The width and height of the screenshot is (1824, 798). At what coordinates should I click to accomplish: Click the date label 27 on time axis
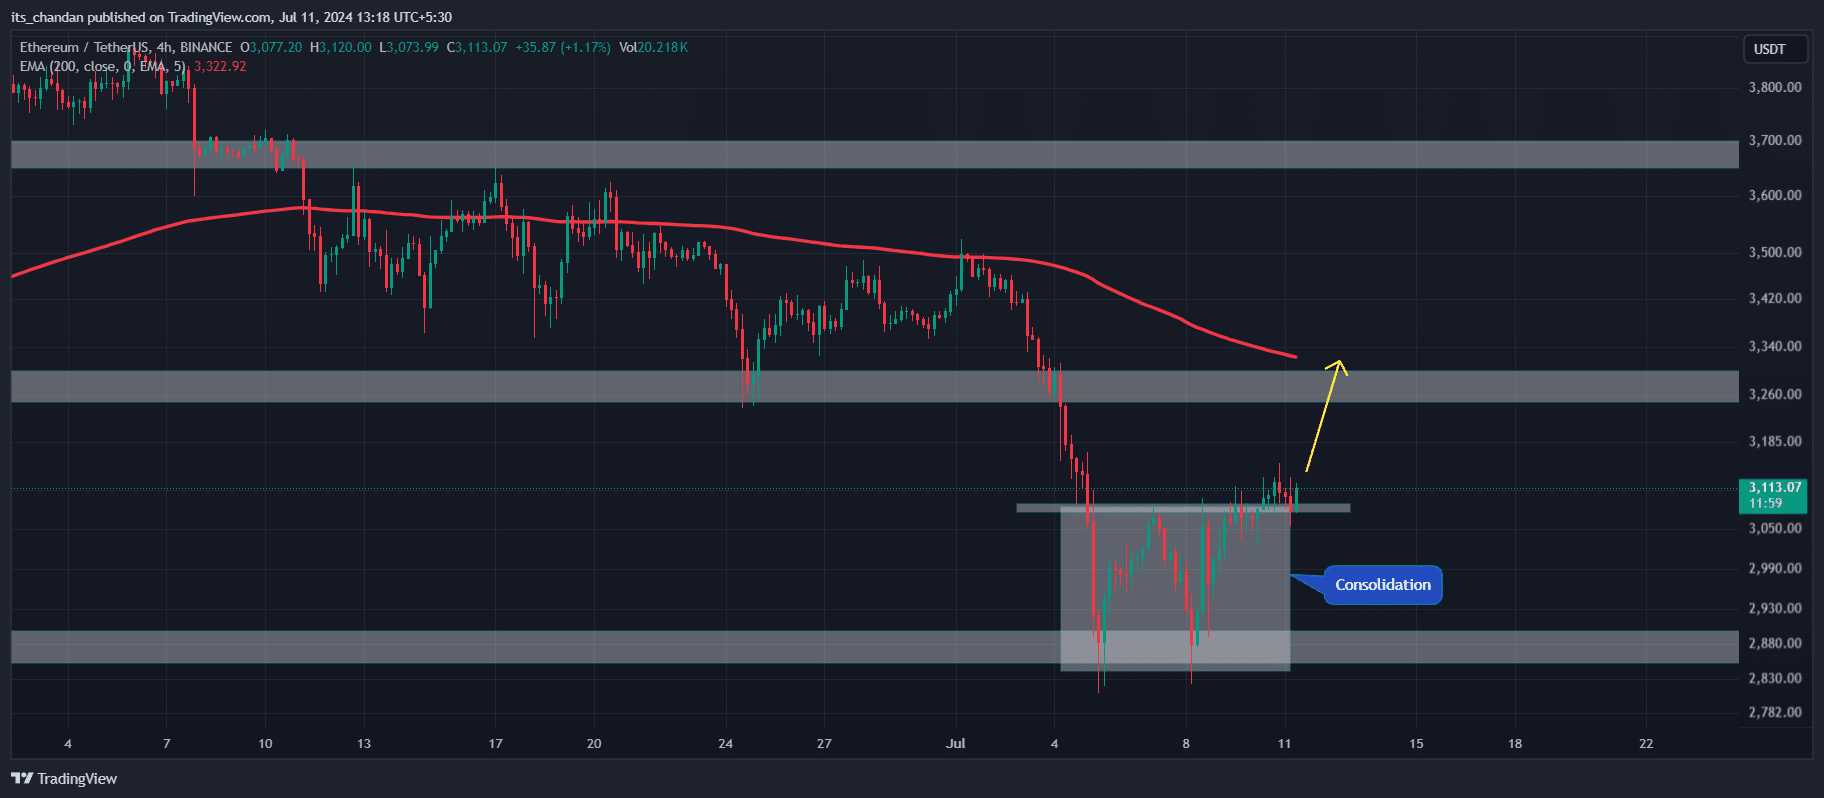pos(824,743)
